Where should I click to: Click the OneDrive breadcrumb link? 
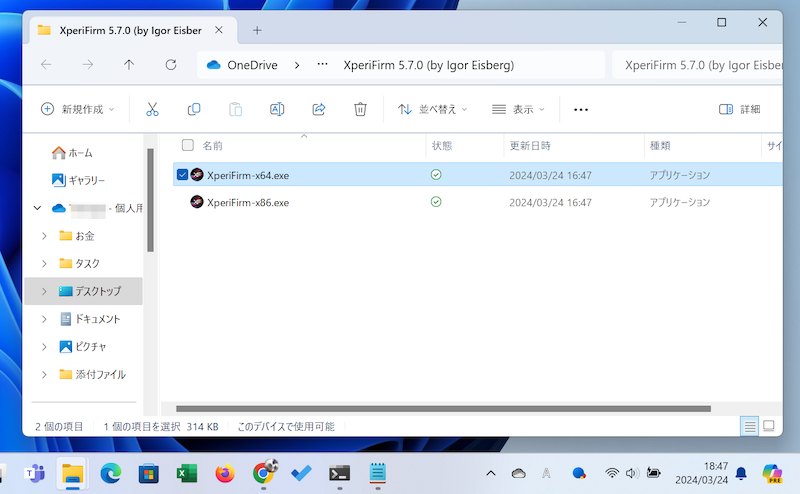pos(251,65)
